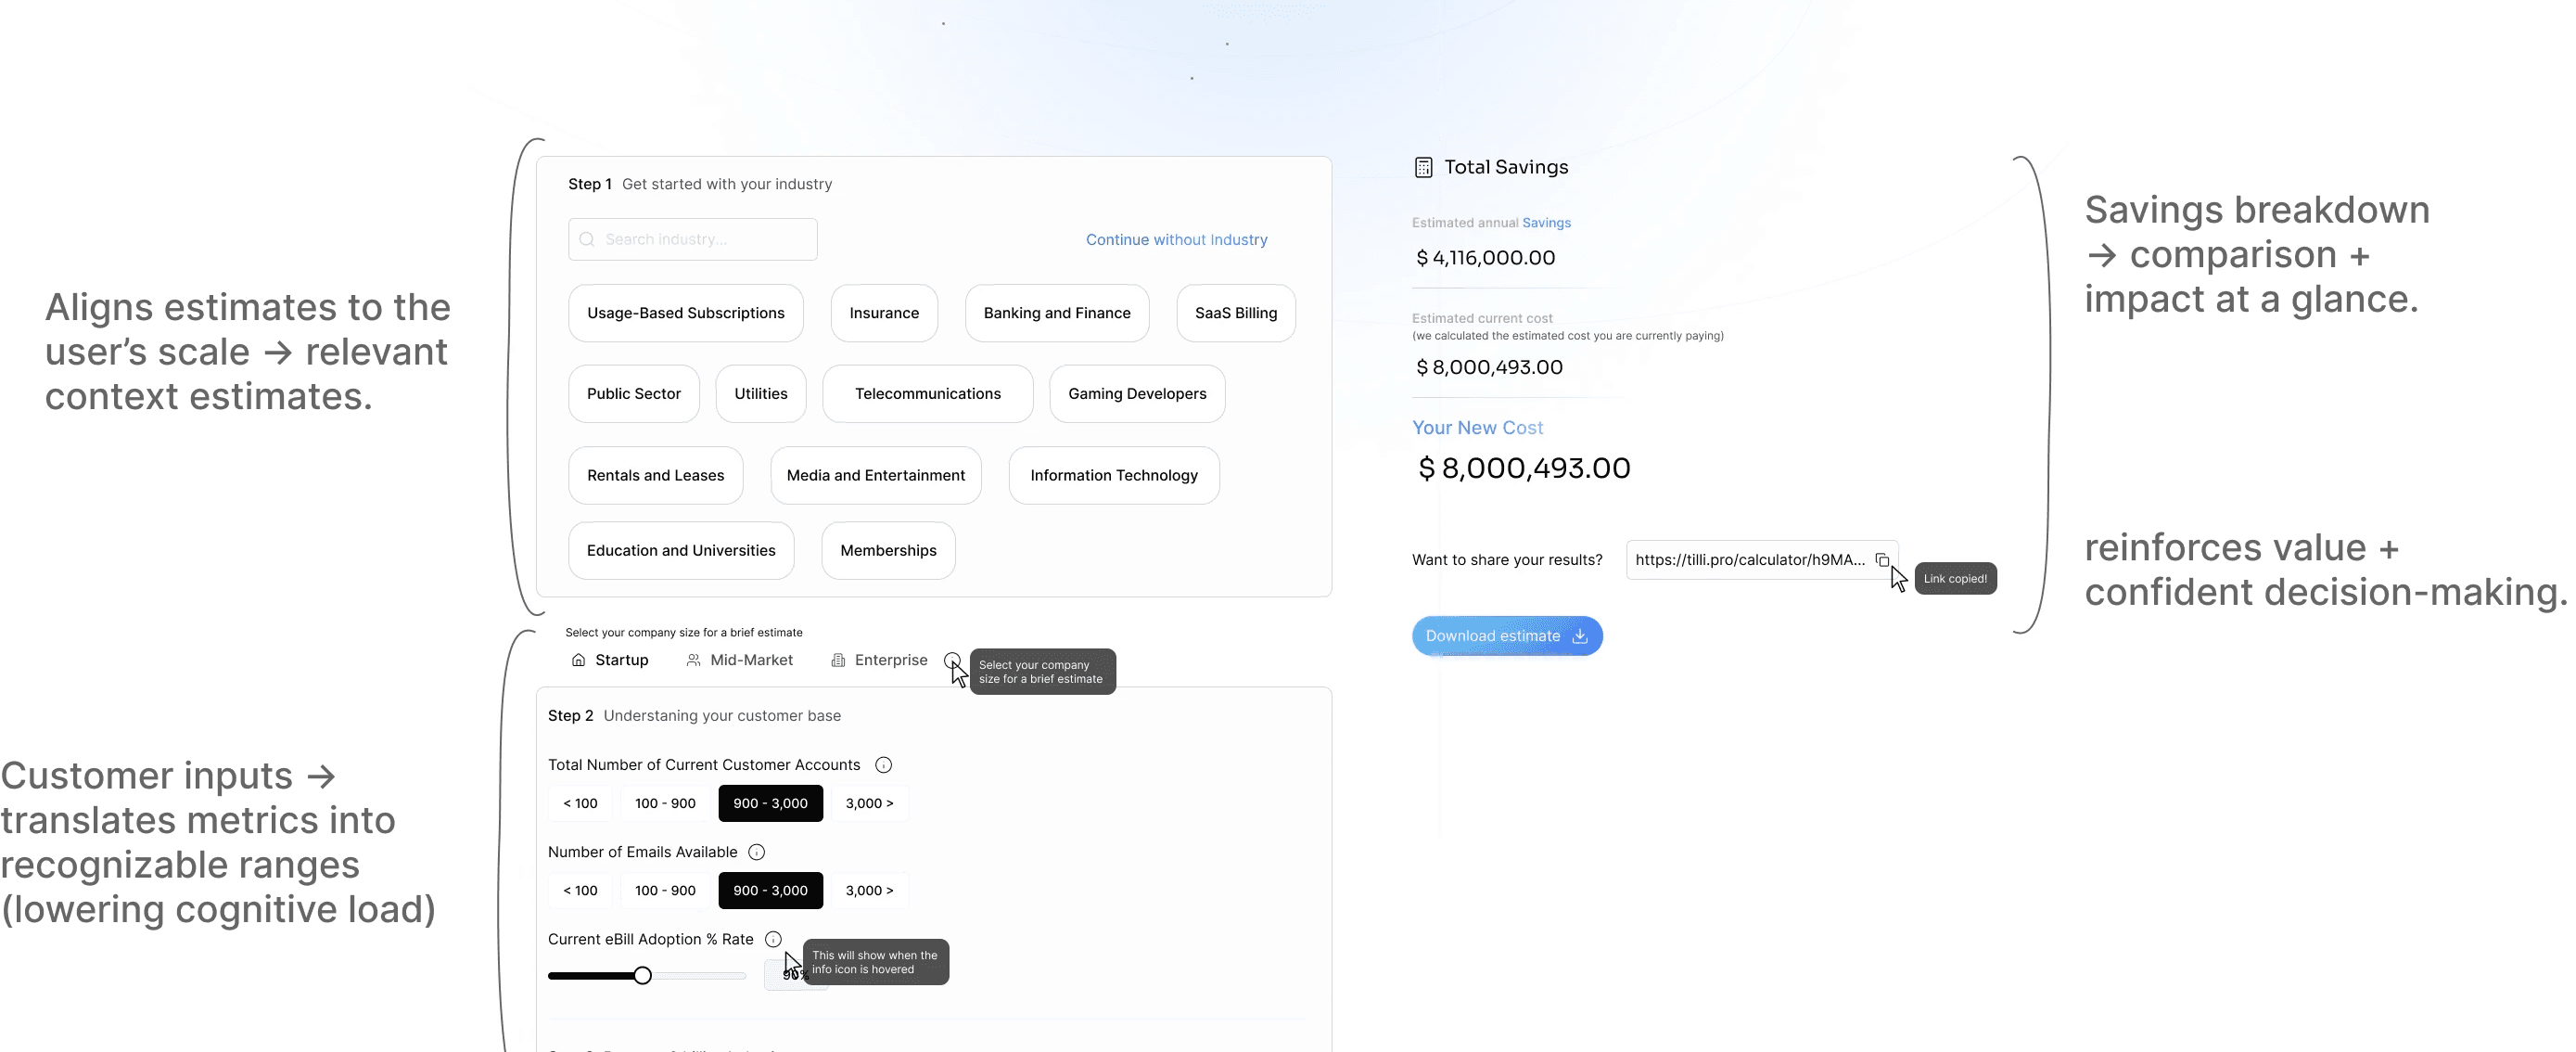Click the magnifier icon in industry search

pos(587,240)
